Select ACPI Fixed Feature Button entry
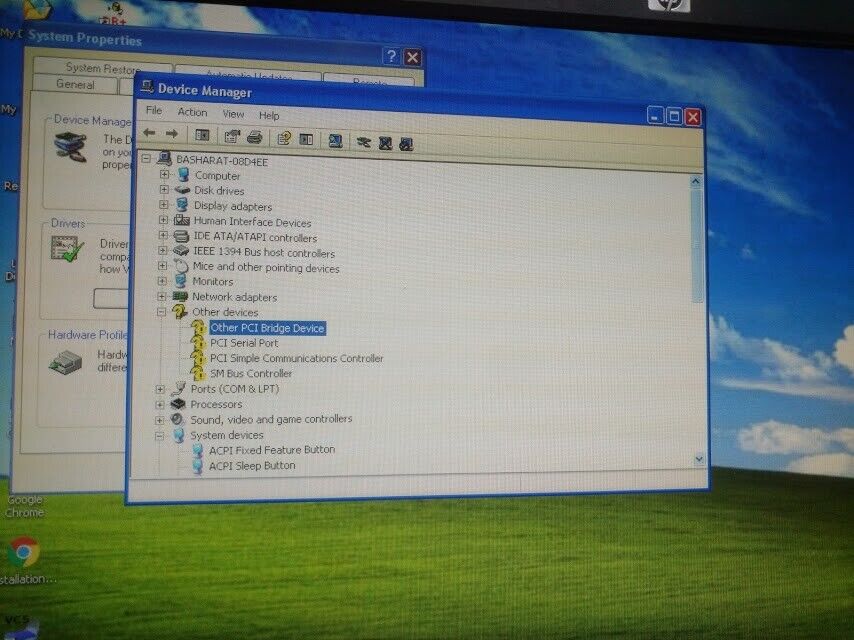The width and height of the screenshot is (854, 640). pos(272,450)
